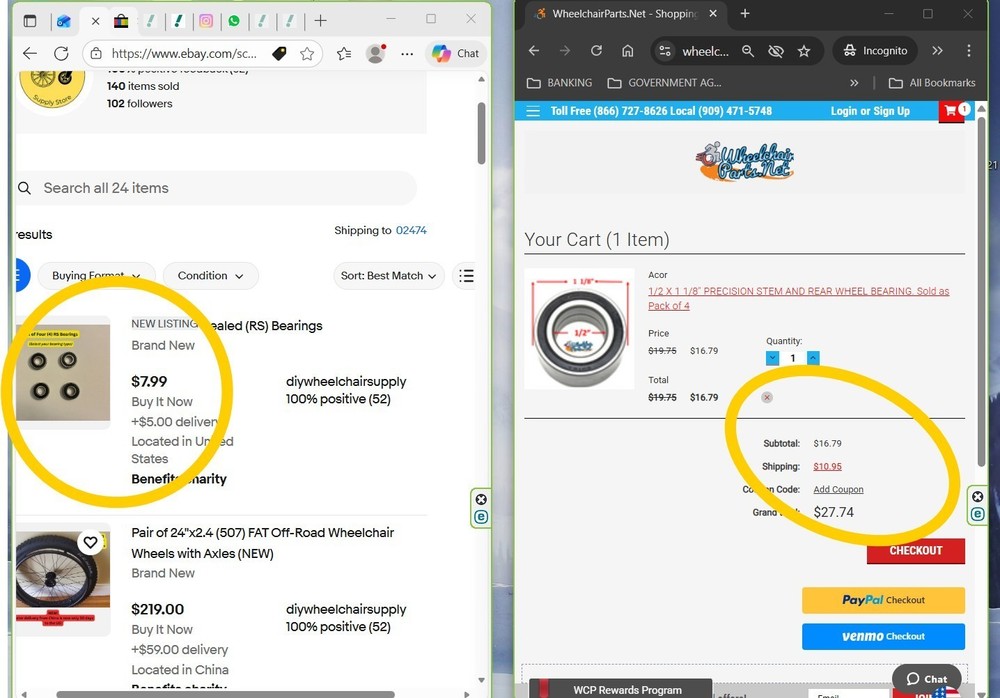
Task: Open the Chrome three-dot menu
Action: click(x=969, y=50)
